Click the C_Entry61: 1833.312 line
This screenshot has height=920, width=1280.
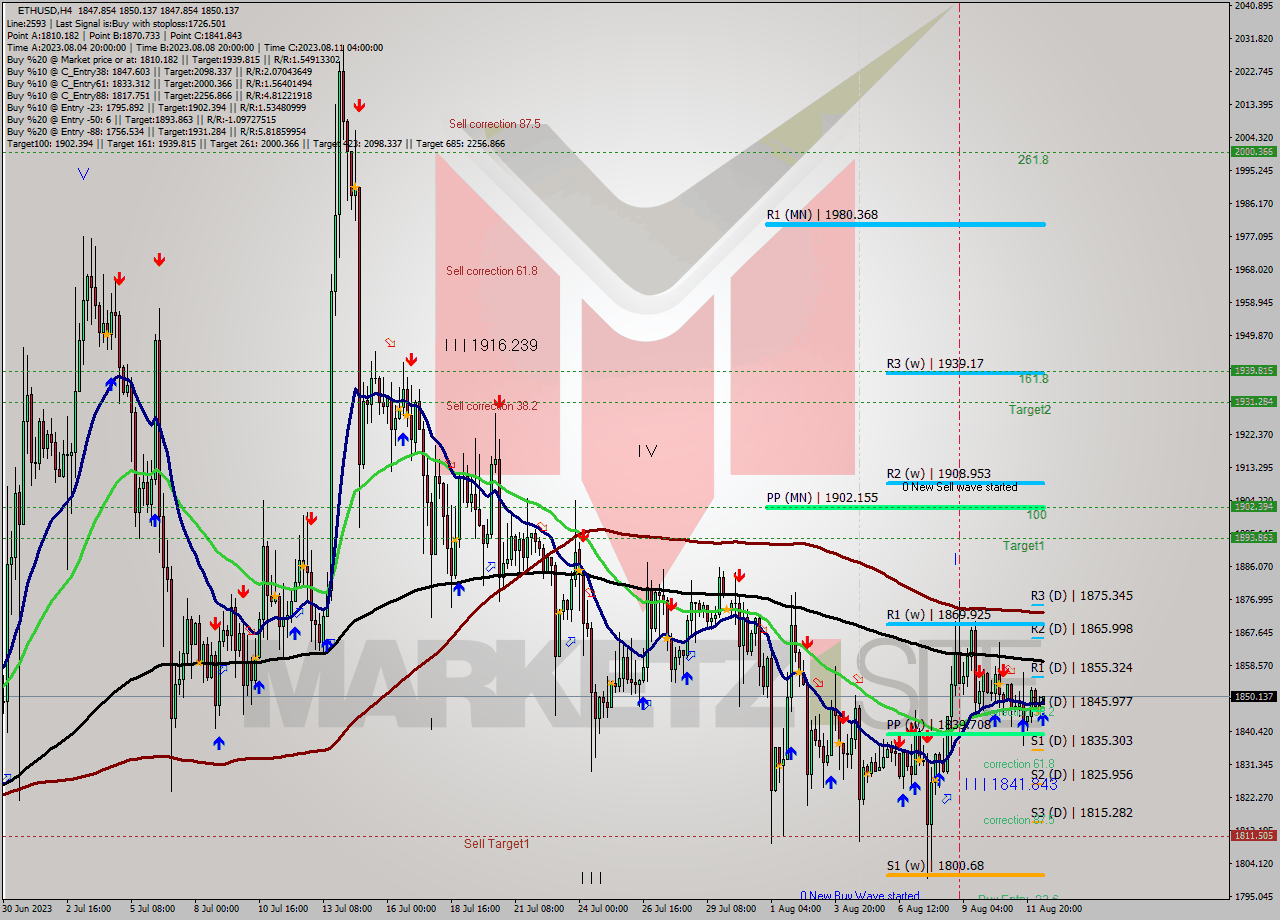[x=159, y=83]
